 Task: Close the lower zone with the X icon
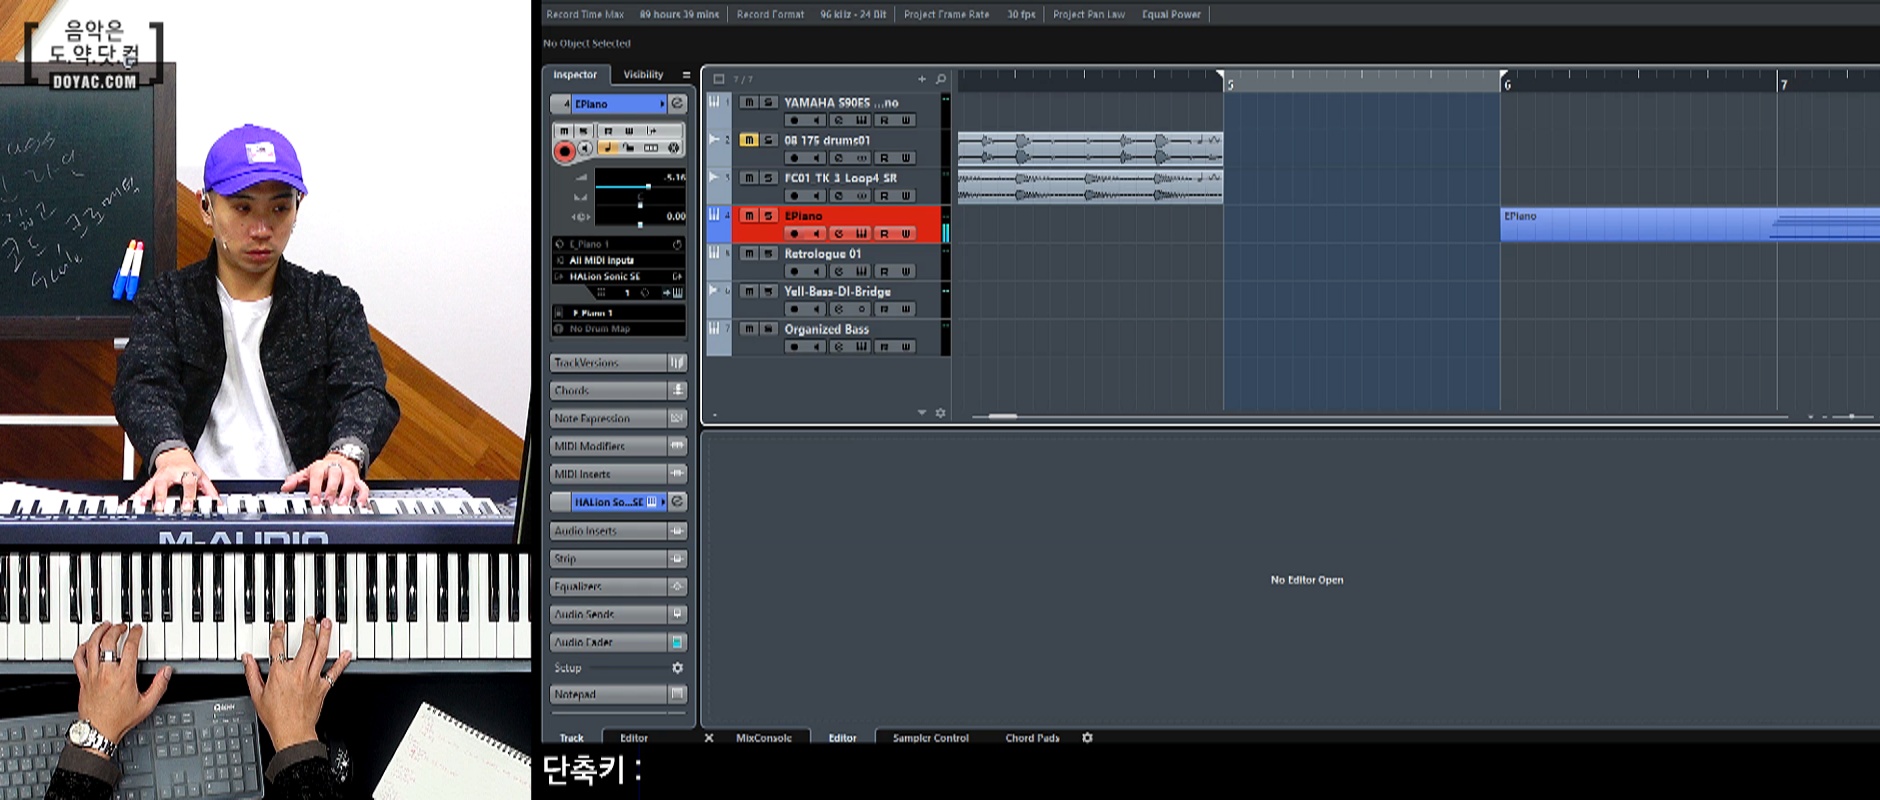click(709, 738)
